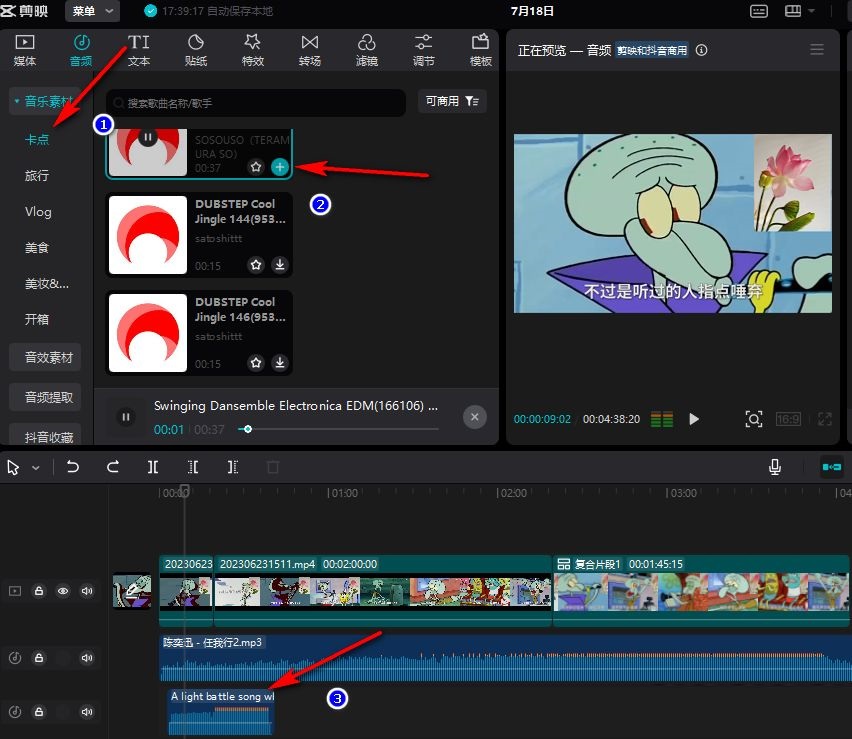This screenshot has height=739, width=852.
Task: Open the fullscreen preview icon
Action: pos(825,419)
